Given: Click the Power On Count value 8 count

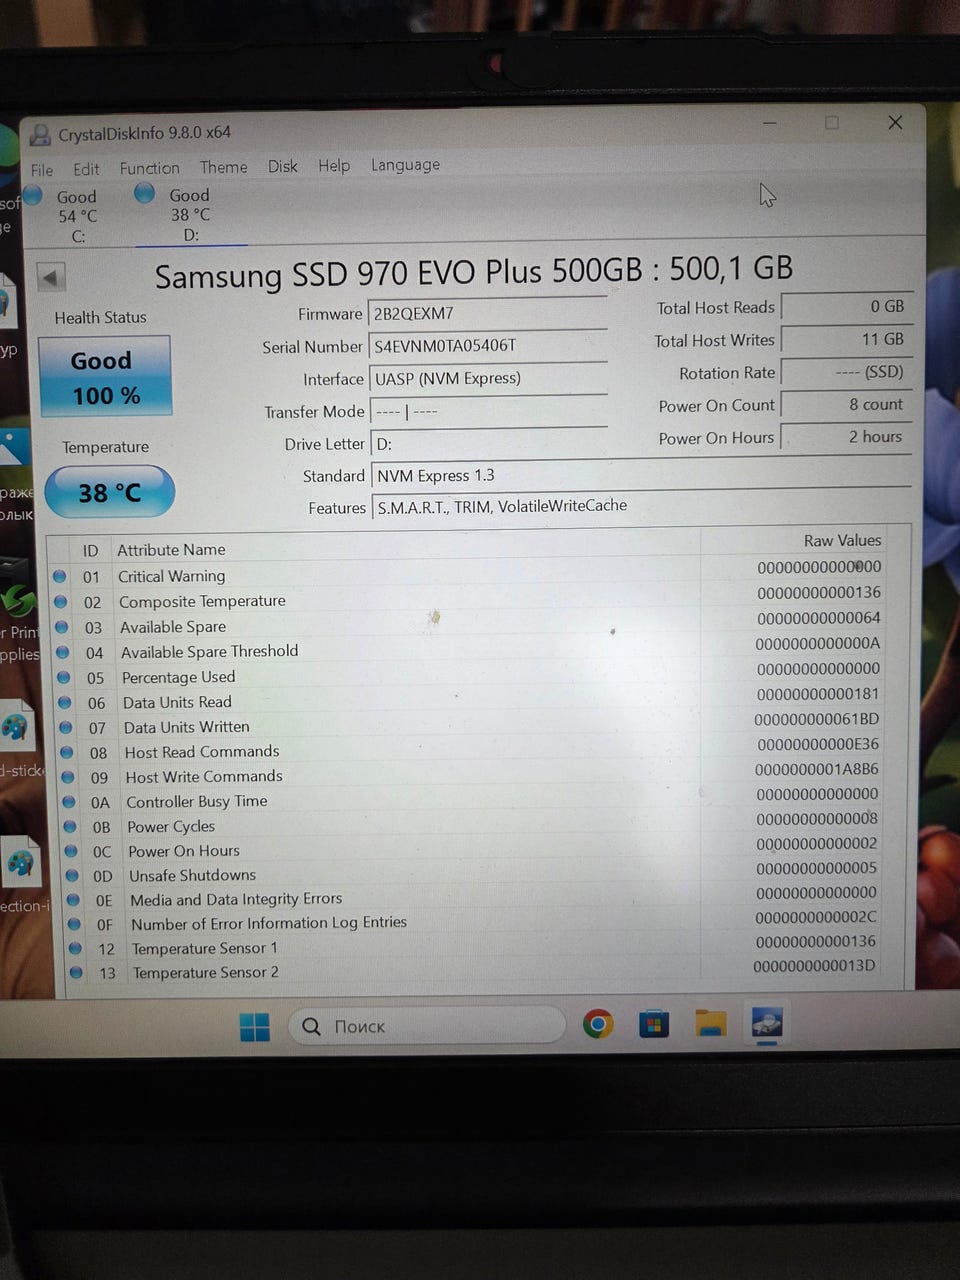Looking at the screenshot, I should [846, 404].
